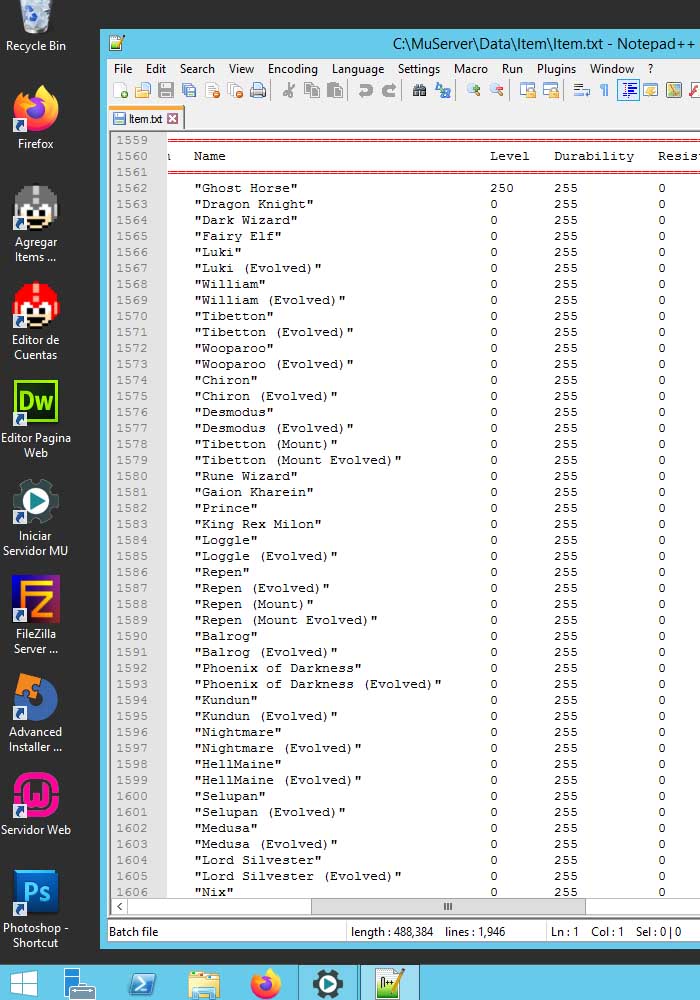Click the Copy toolbar icon

pos(312,91)
